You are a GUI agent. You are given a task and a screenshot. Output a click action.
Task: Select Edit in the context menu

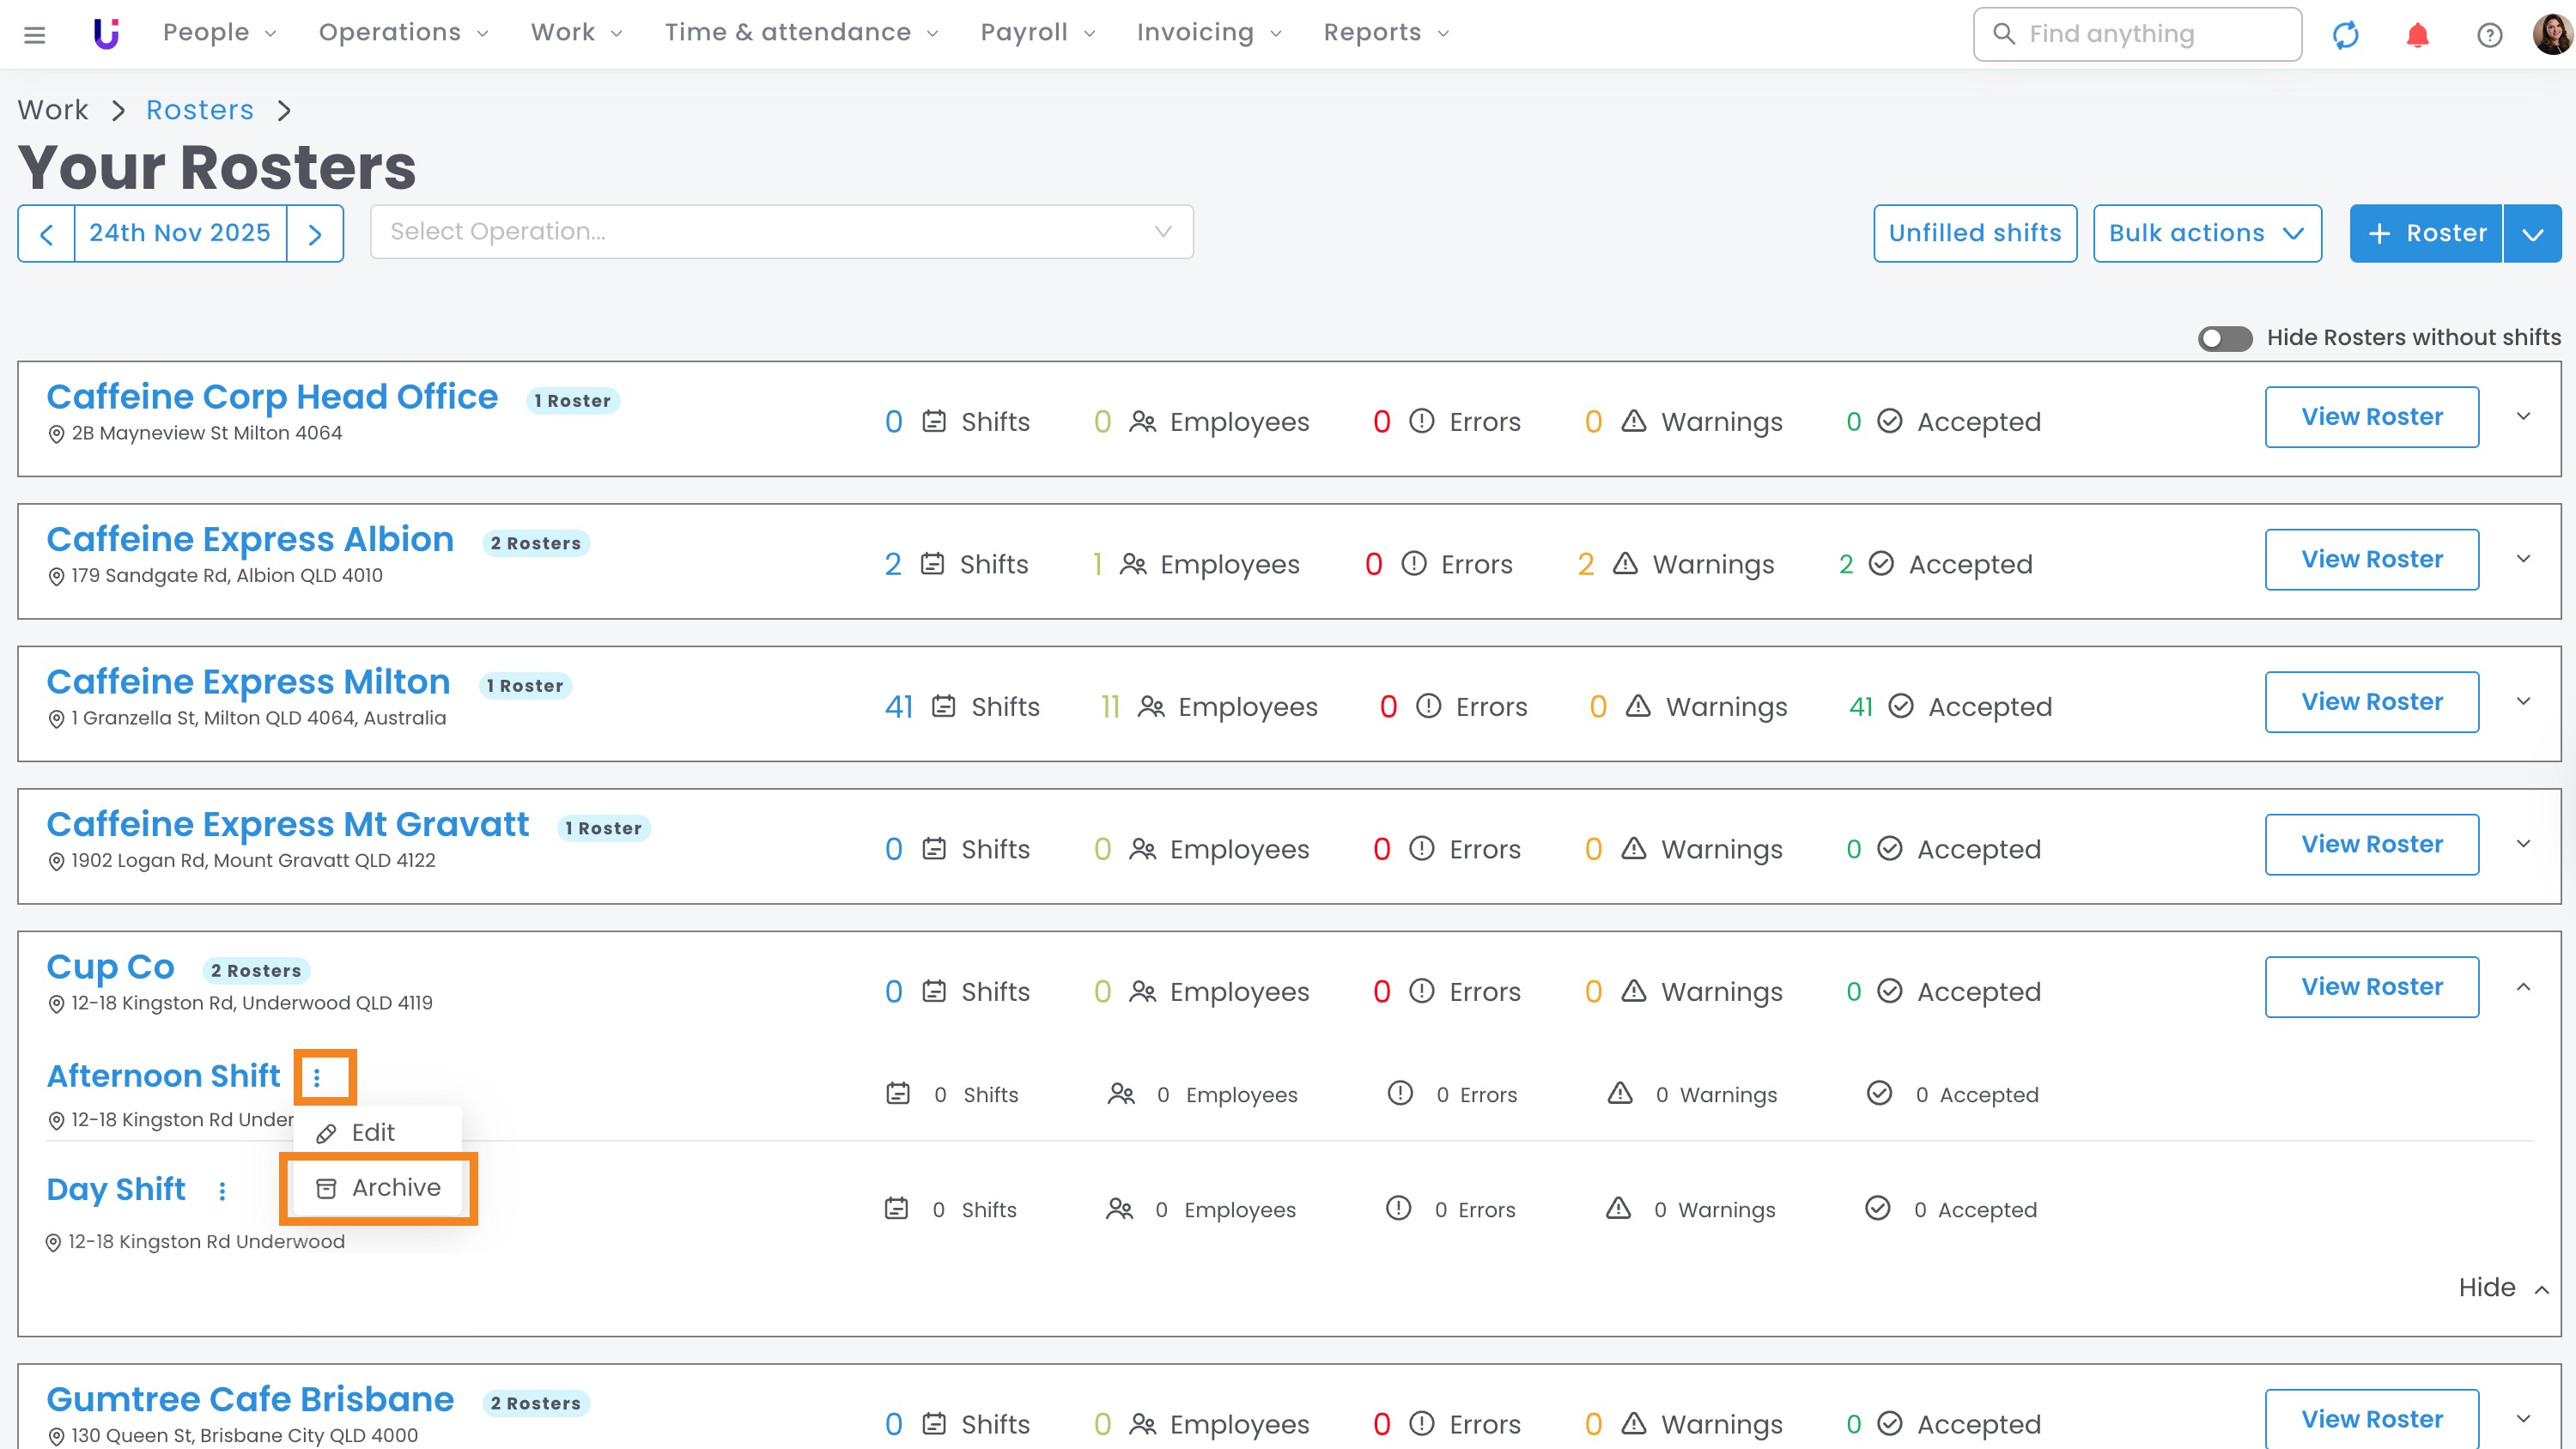point(372,1132)
